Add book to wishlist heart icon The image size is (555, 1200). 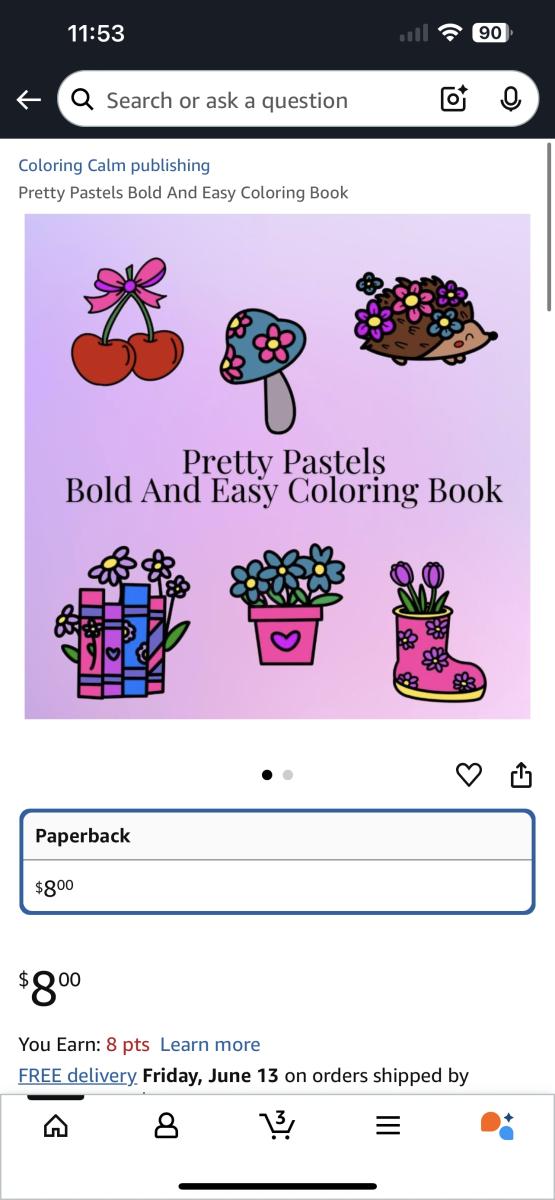coord(469,774)
